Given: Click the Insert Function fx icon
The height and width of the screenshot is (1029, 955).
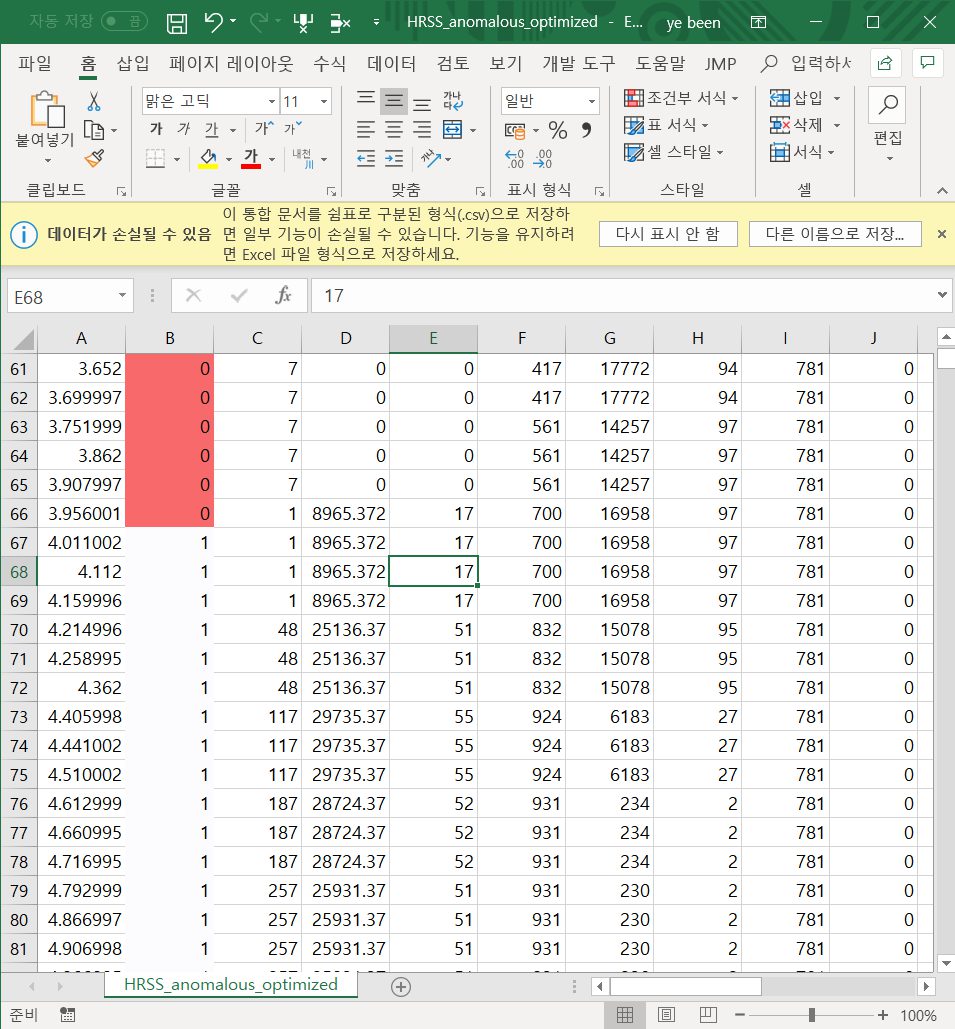Looking at the screenshot, I should [x=283, y=296].
